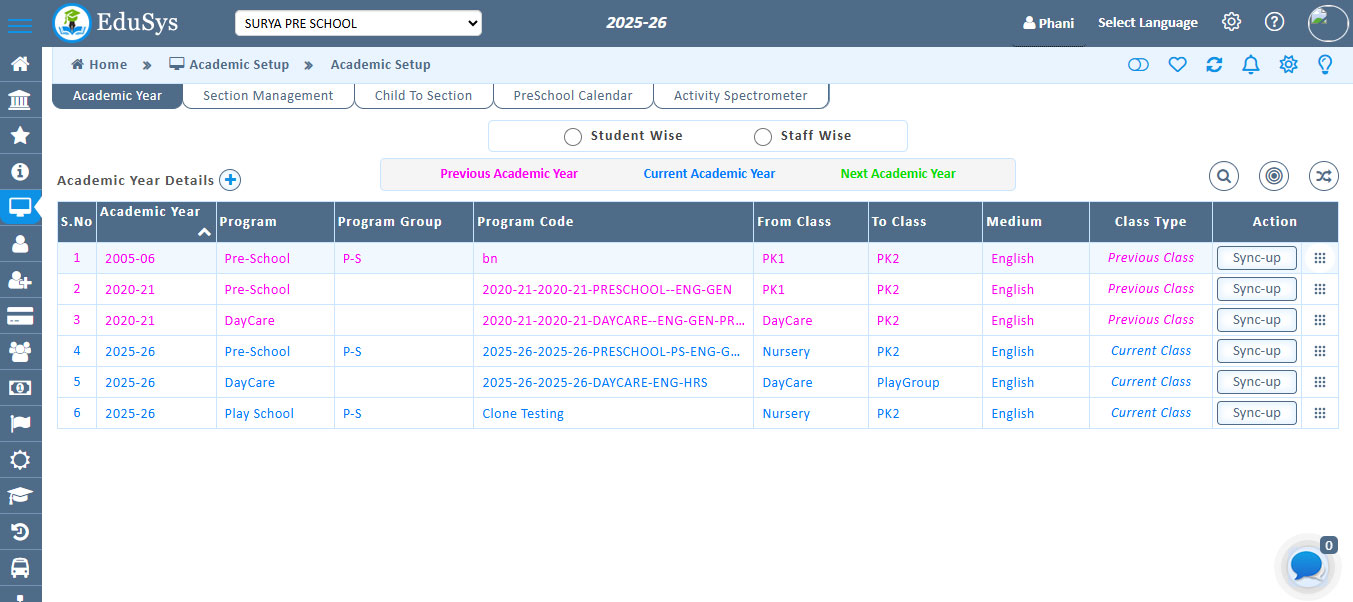Switch to Section Management tab
Viewport: 1353px width, 602px height.
point(268,96)
